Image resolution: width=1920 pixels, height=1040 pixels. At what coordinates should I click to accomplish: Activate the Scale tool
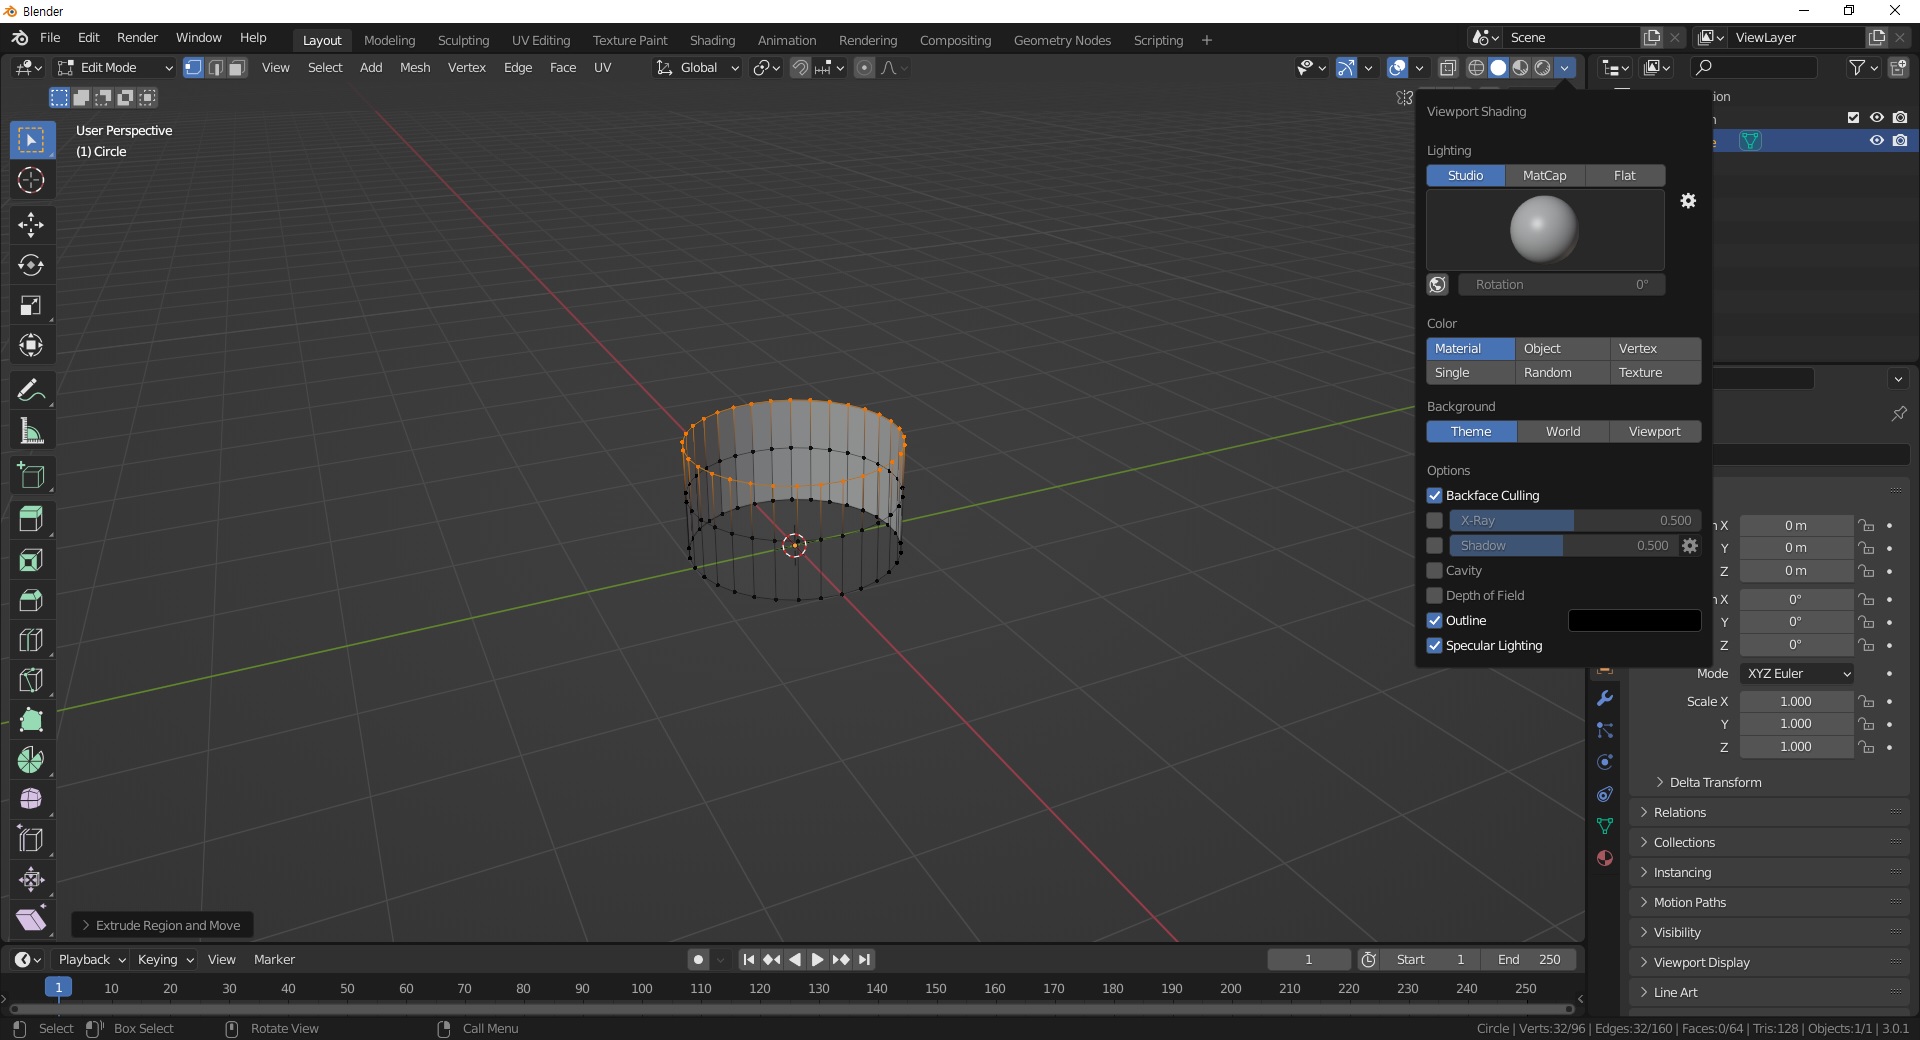click(31, 305)
